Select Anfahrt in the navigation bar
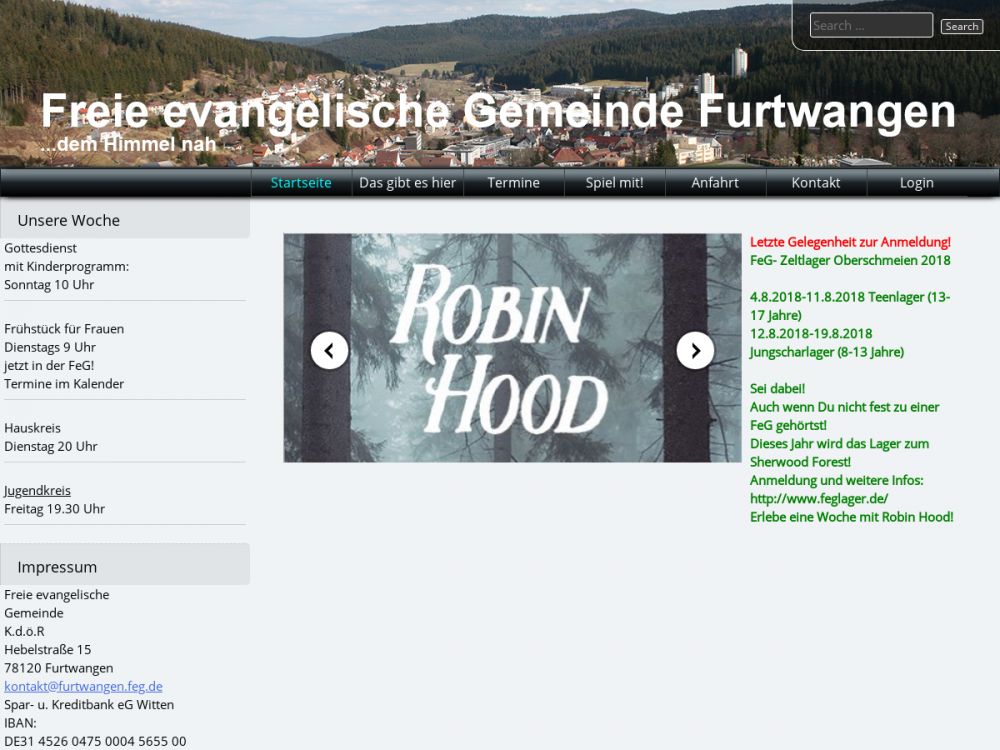This screenshot has width=1000, height=750. pyautogui.click(x=715, y=183)
